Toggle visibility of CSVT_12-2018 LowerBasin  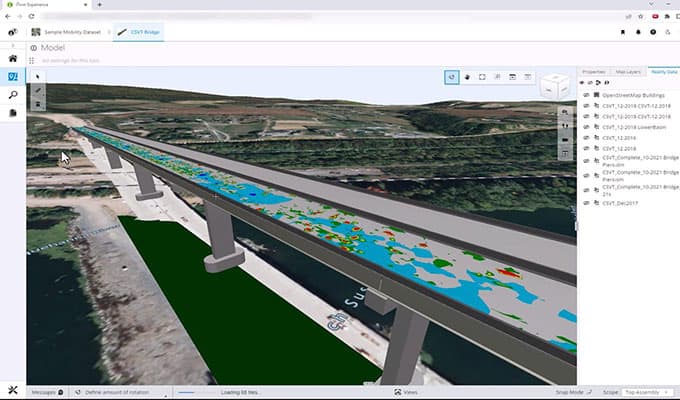coord(587,127)
